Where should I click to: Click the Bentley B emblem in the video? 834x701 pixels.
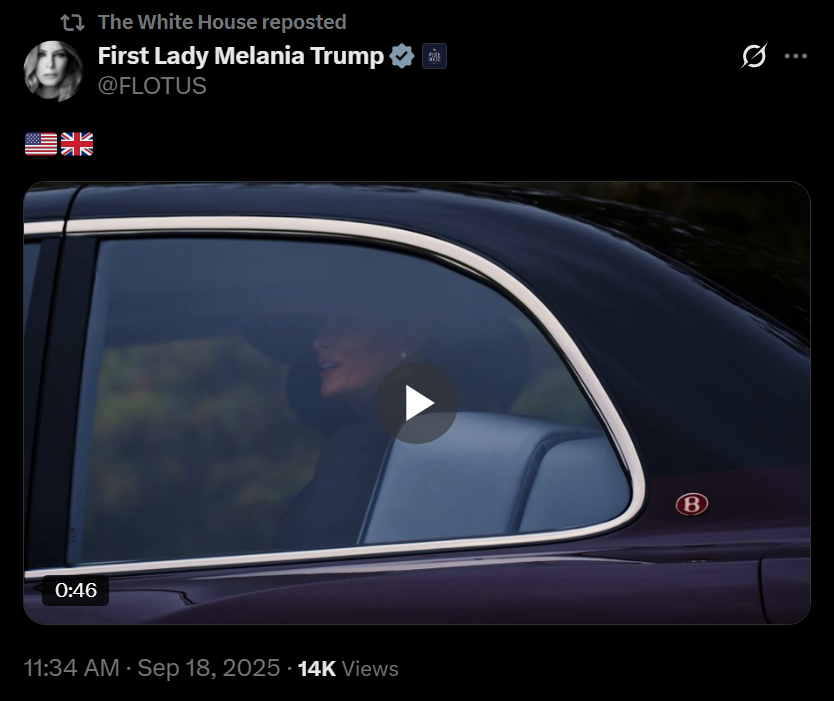[x=691, y=504]
